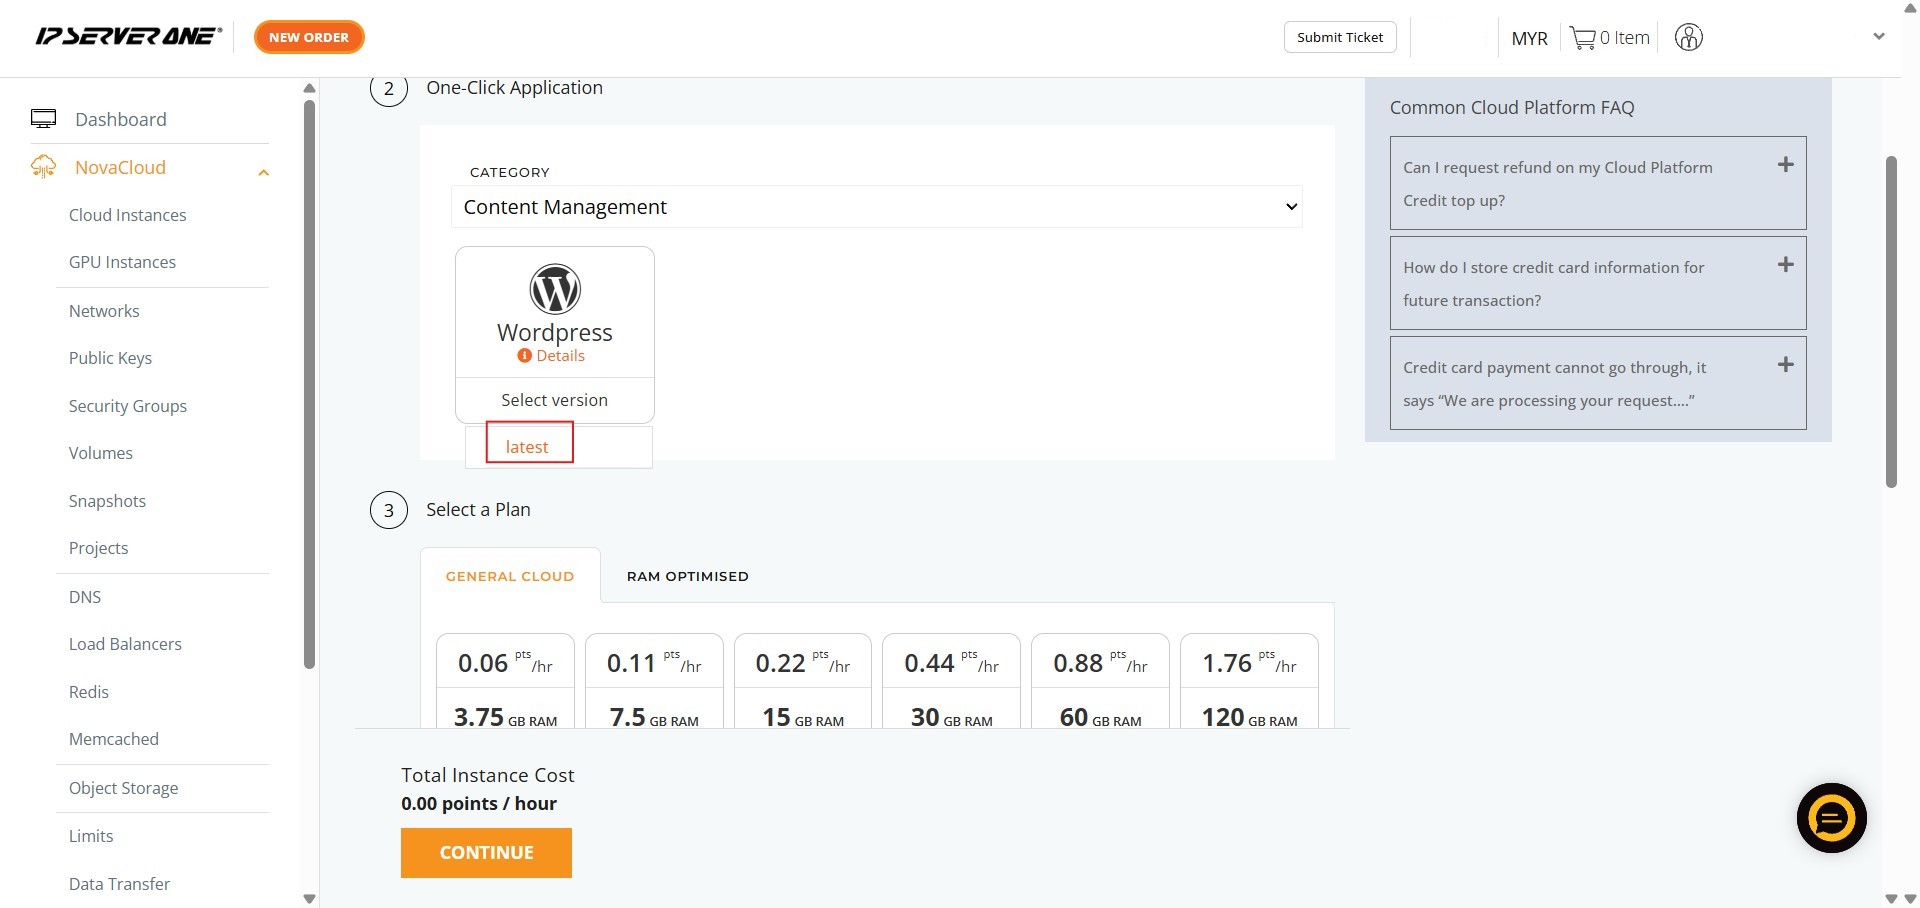
Task: Select the latest Wordpress version
Action: (x=527, y=447)
